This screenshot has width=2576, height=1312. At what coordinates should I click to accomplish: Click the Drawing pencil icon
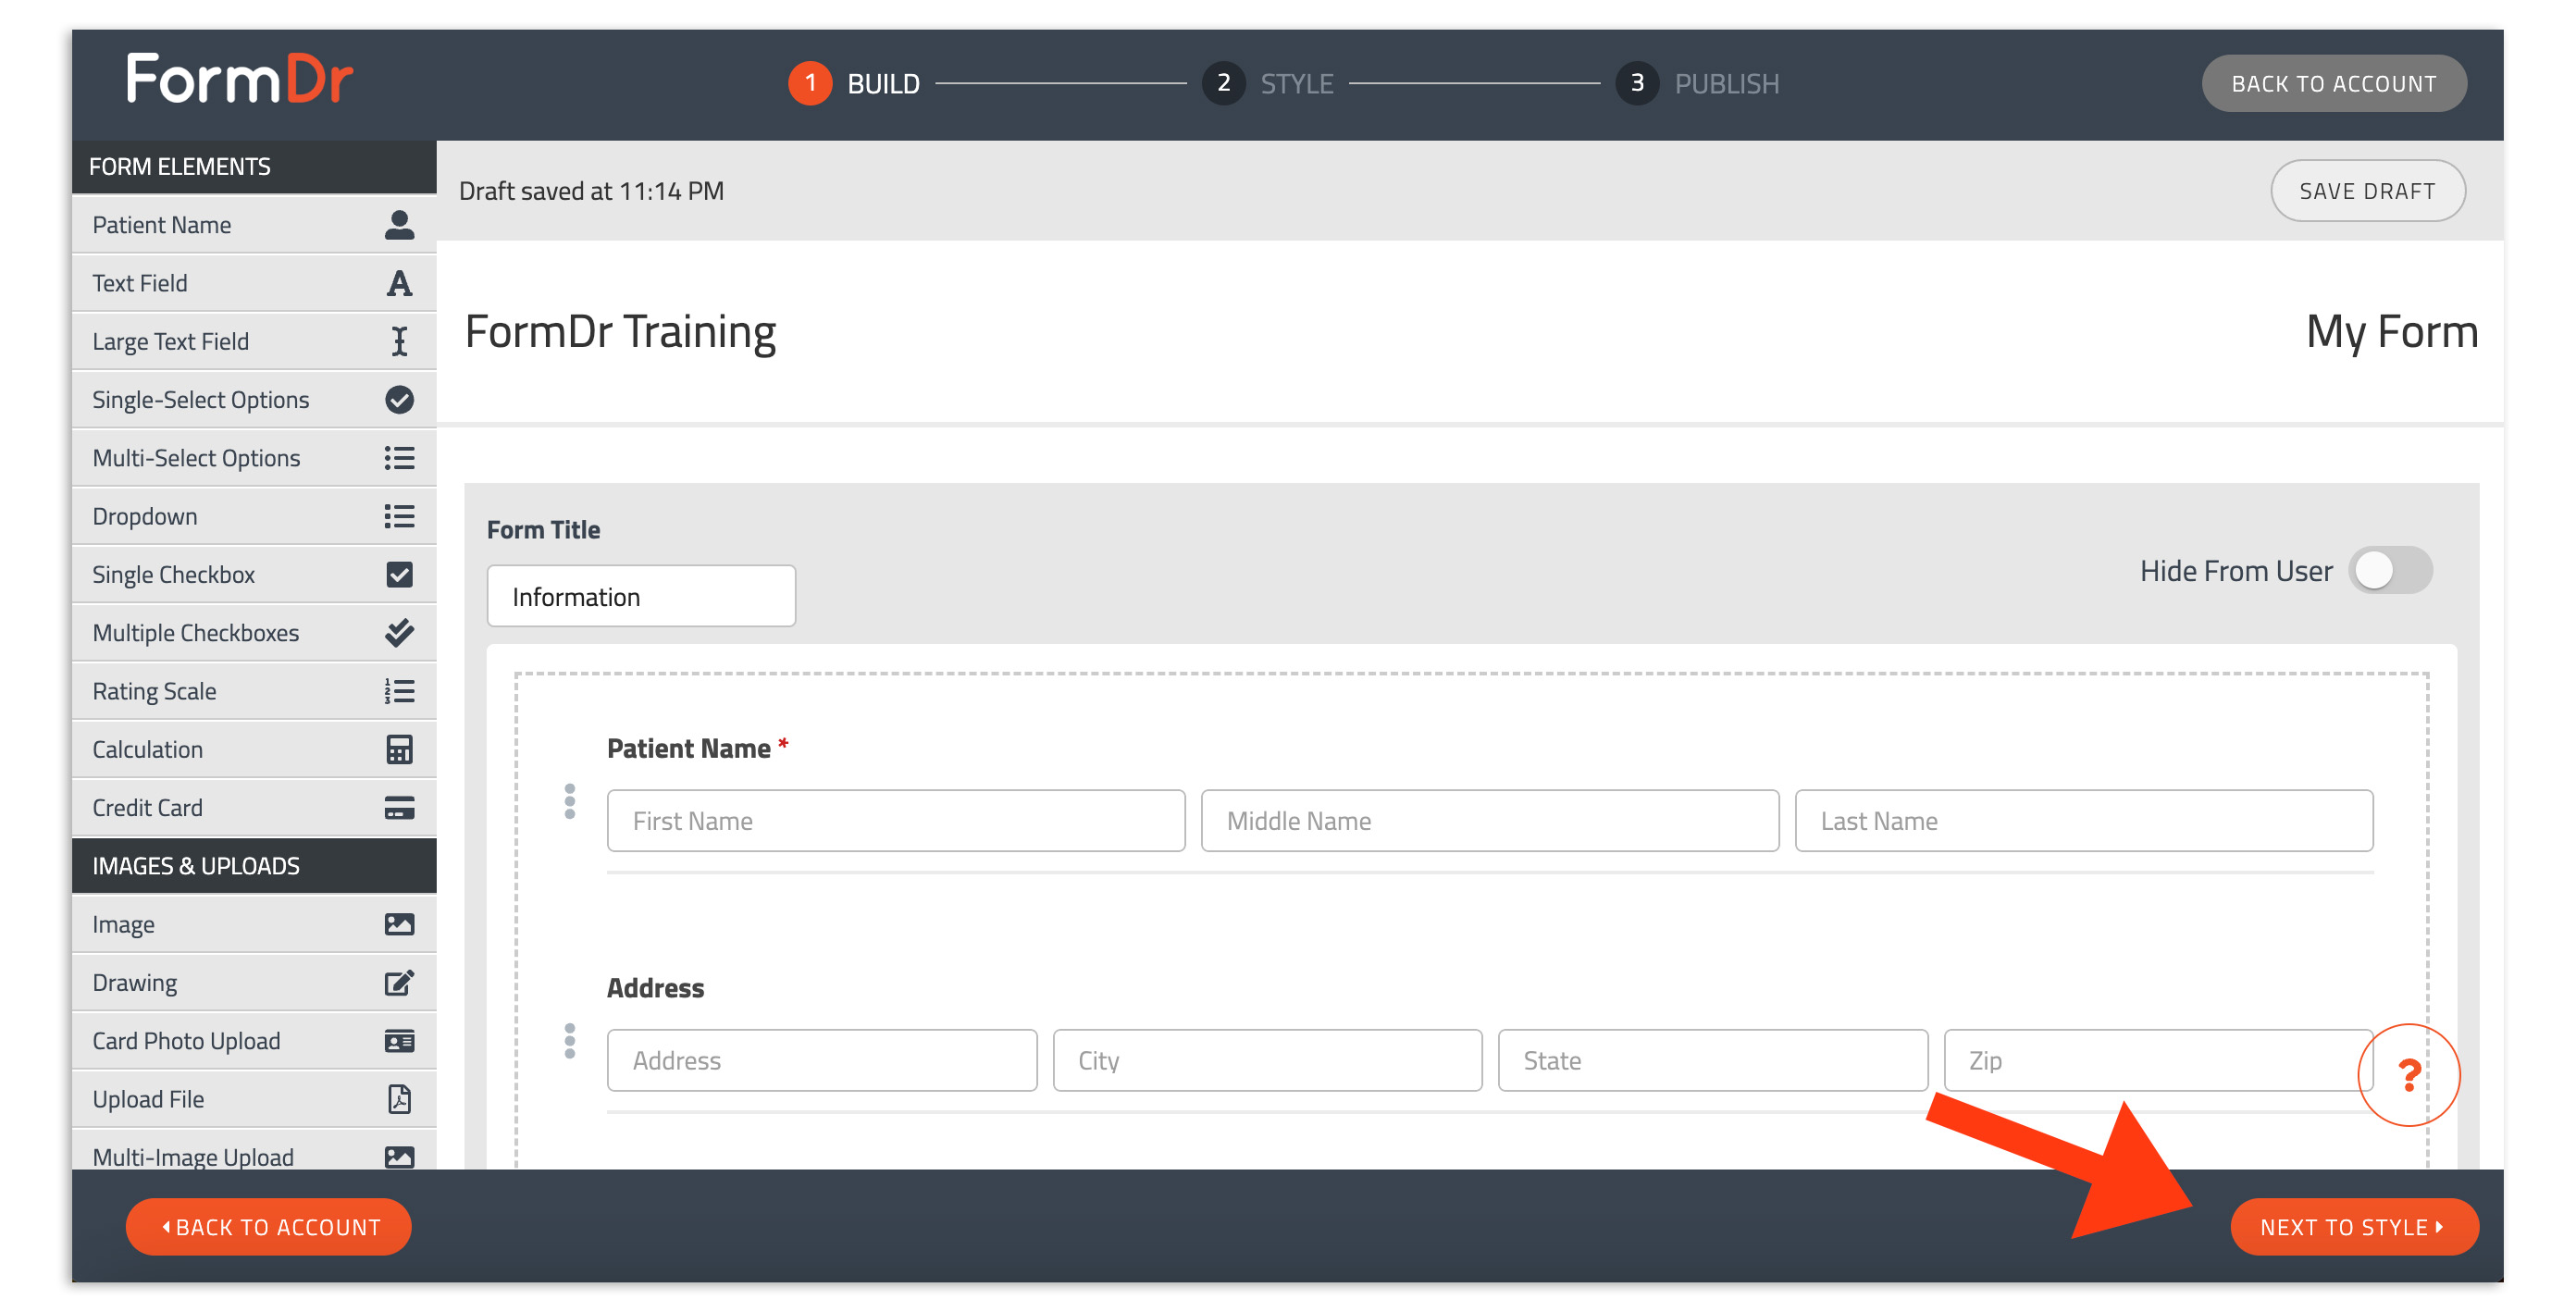(x=399, y=982)
